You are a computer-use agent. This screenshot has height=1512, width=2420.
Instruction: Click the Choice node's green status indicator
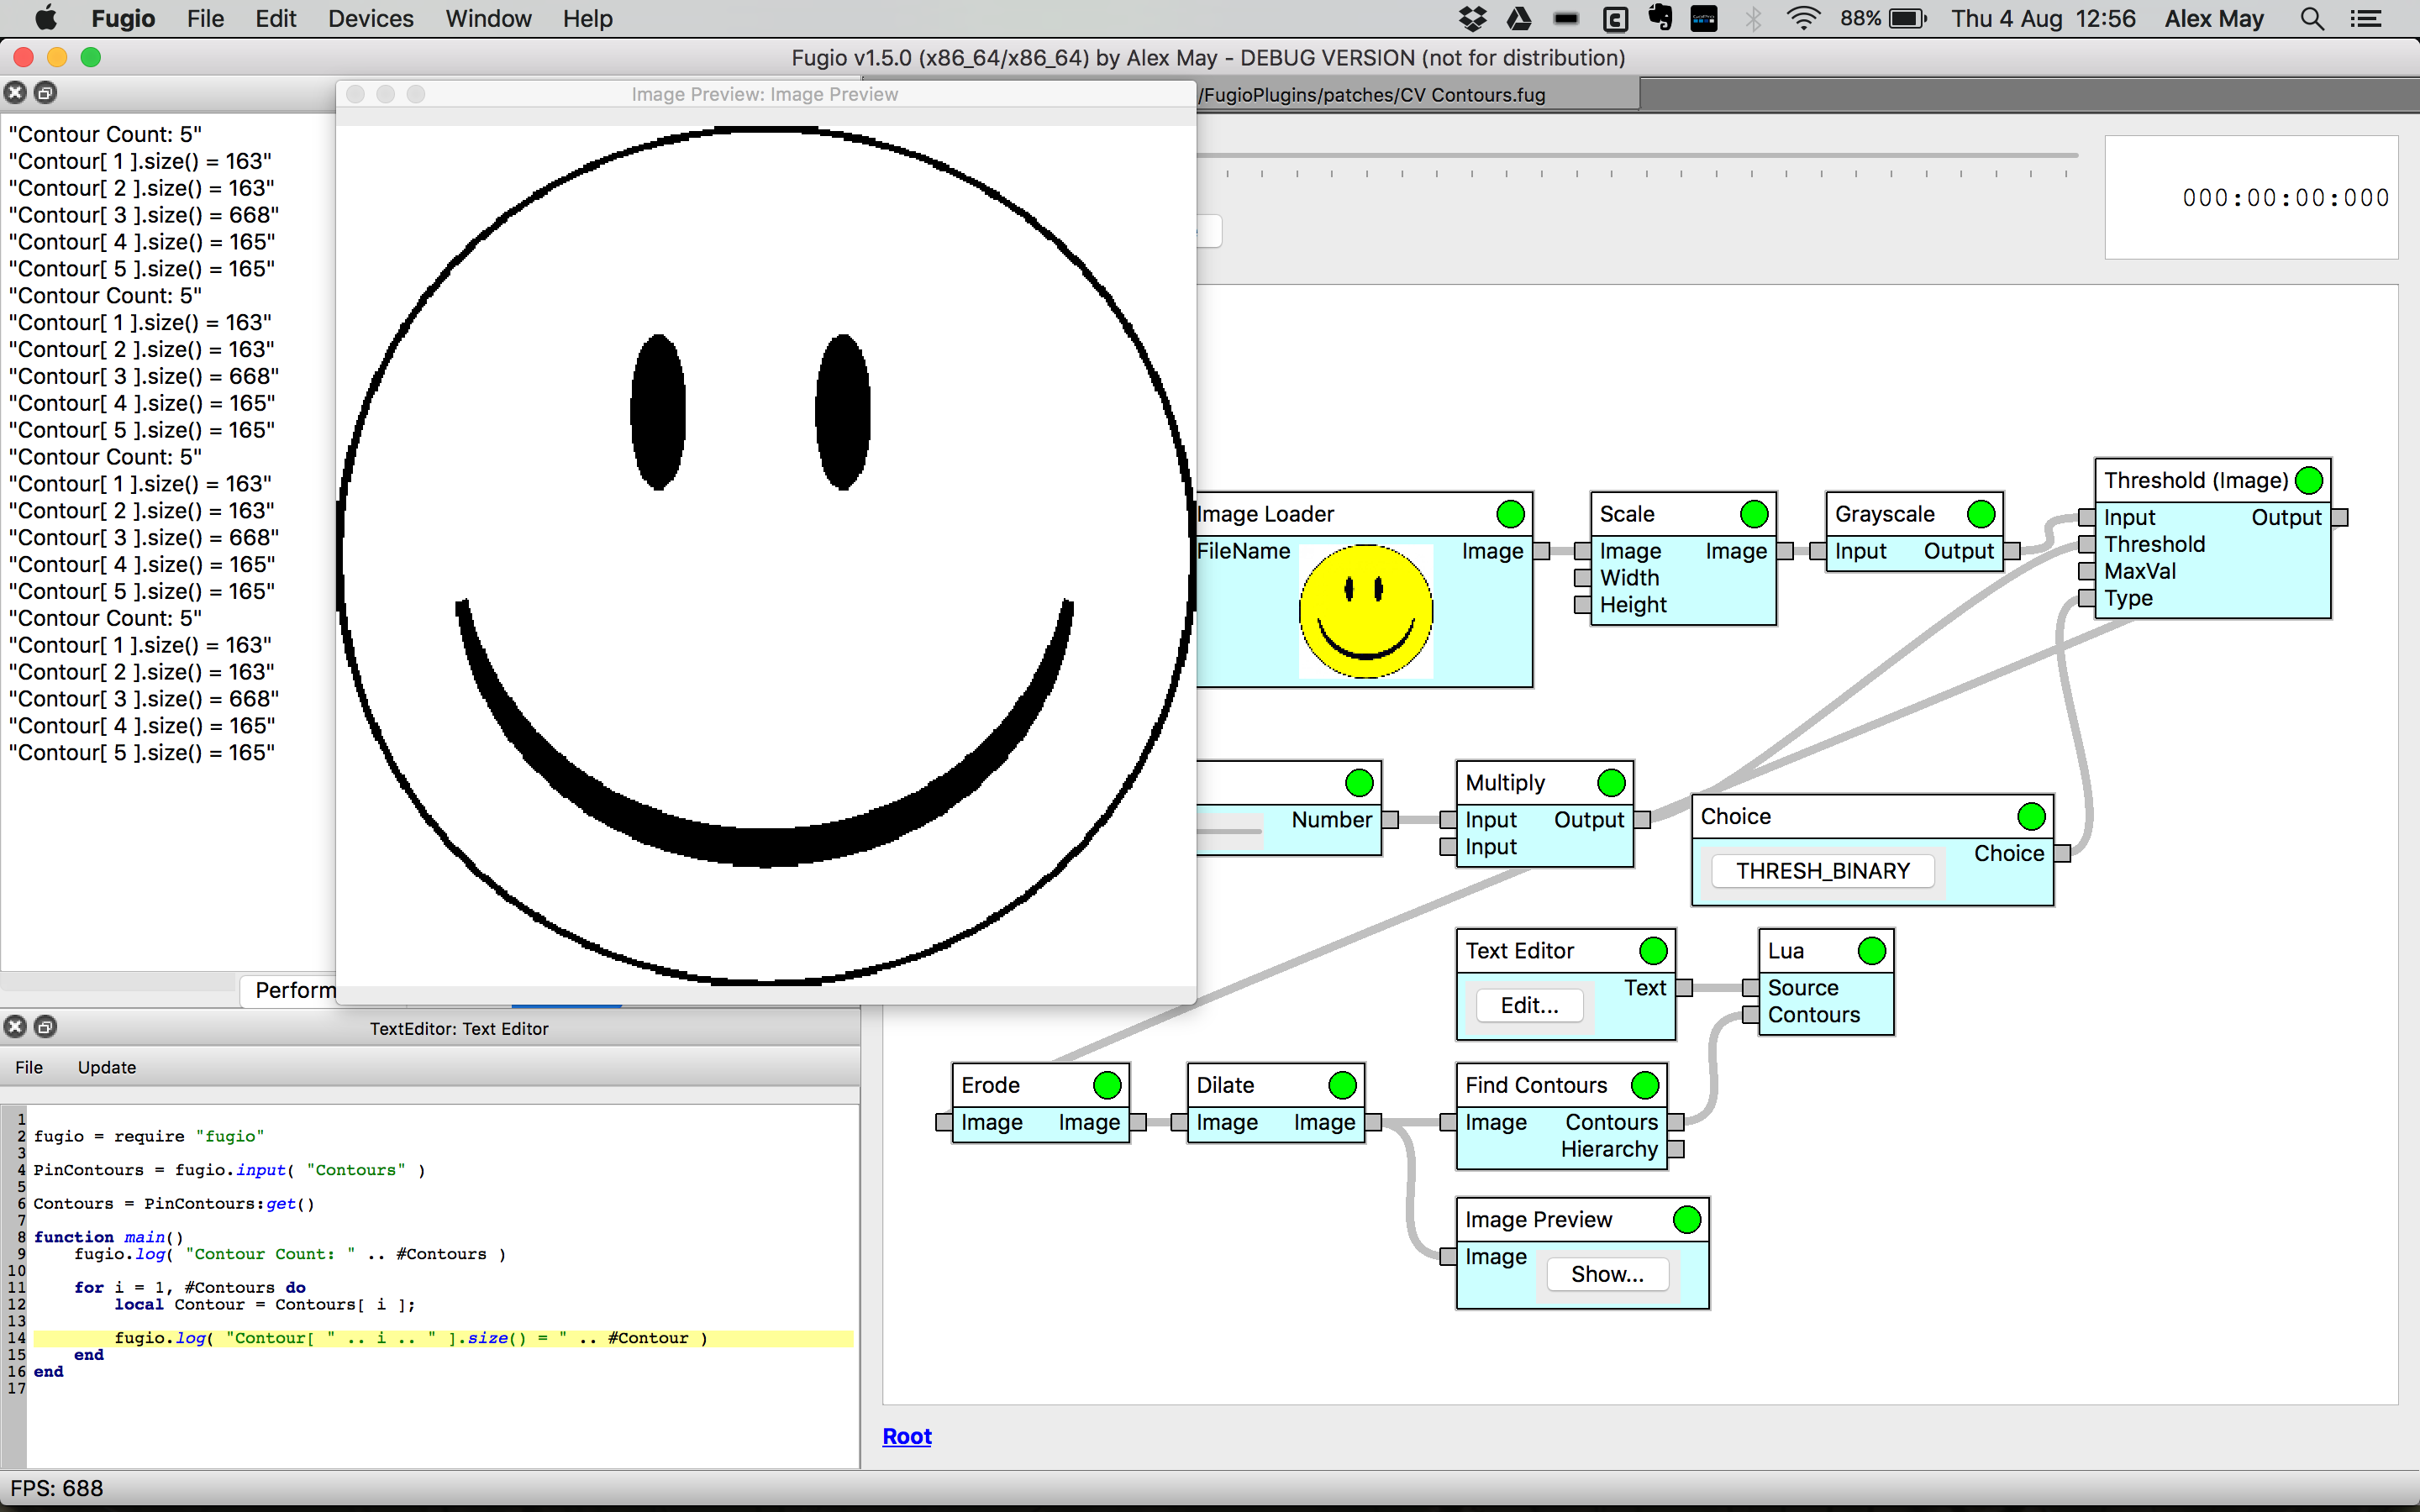pyautogui.click(x=2031, y=816)
